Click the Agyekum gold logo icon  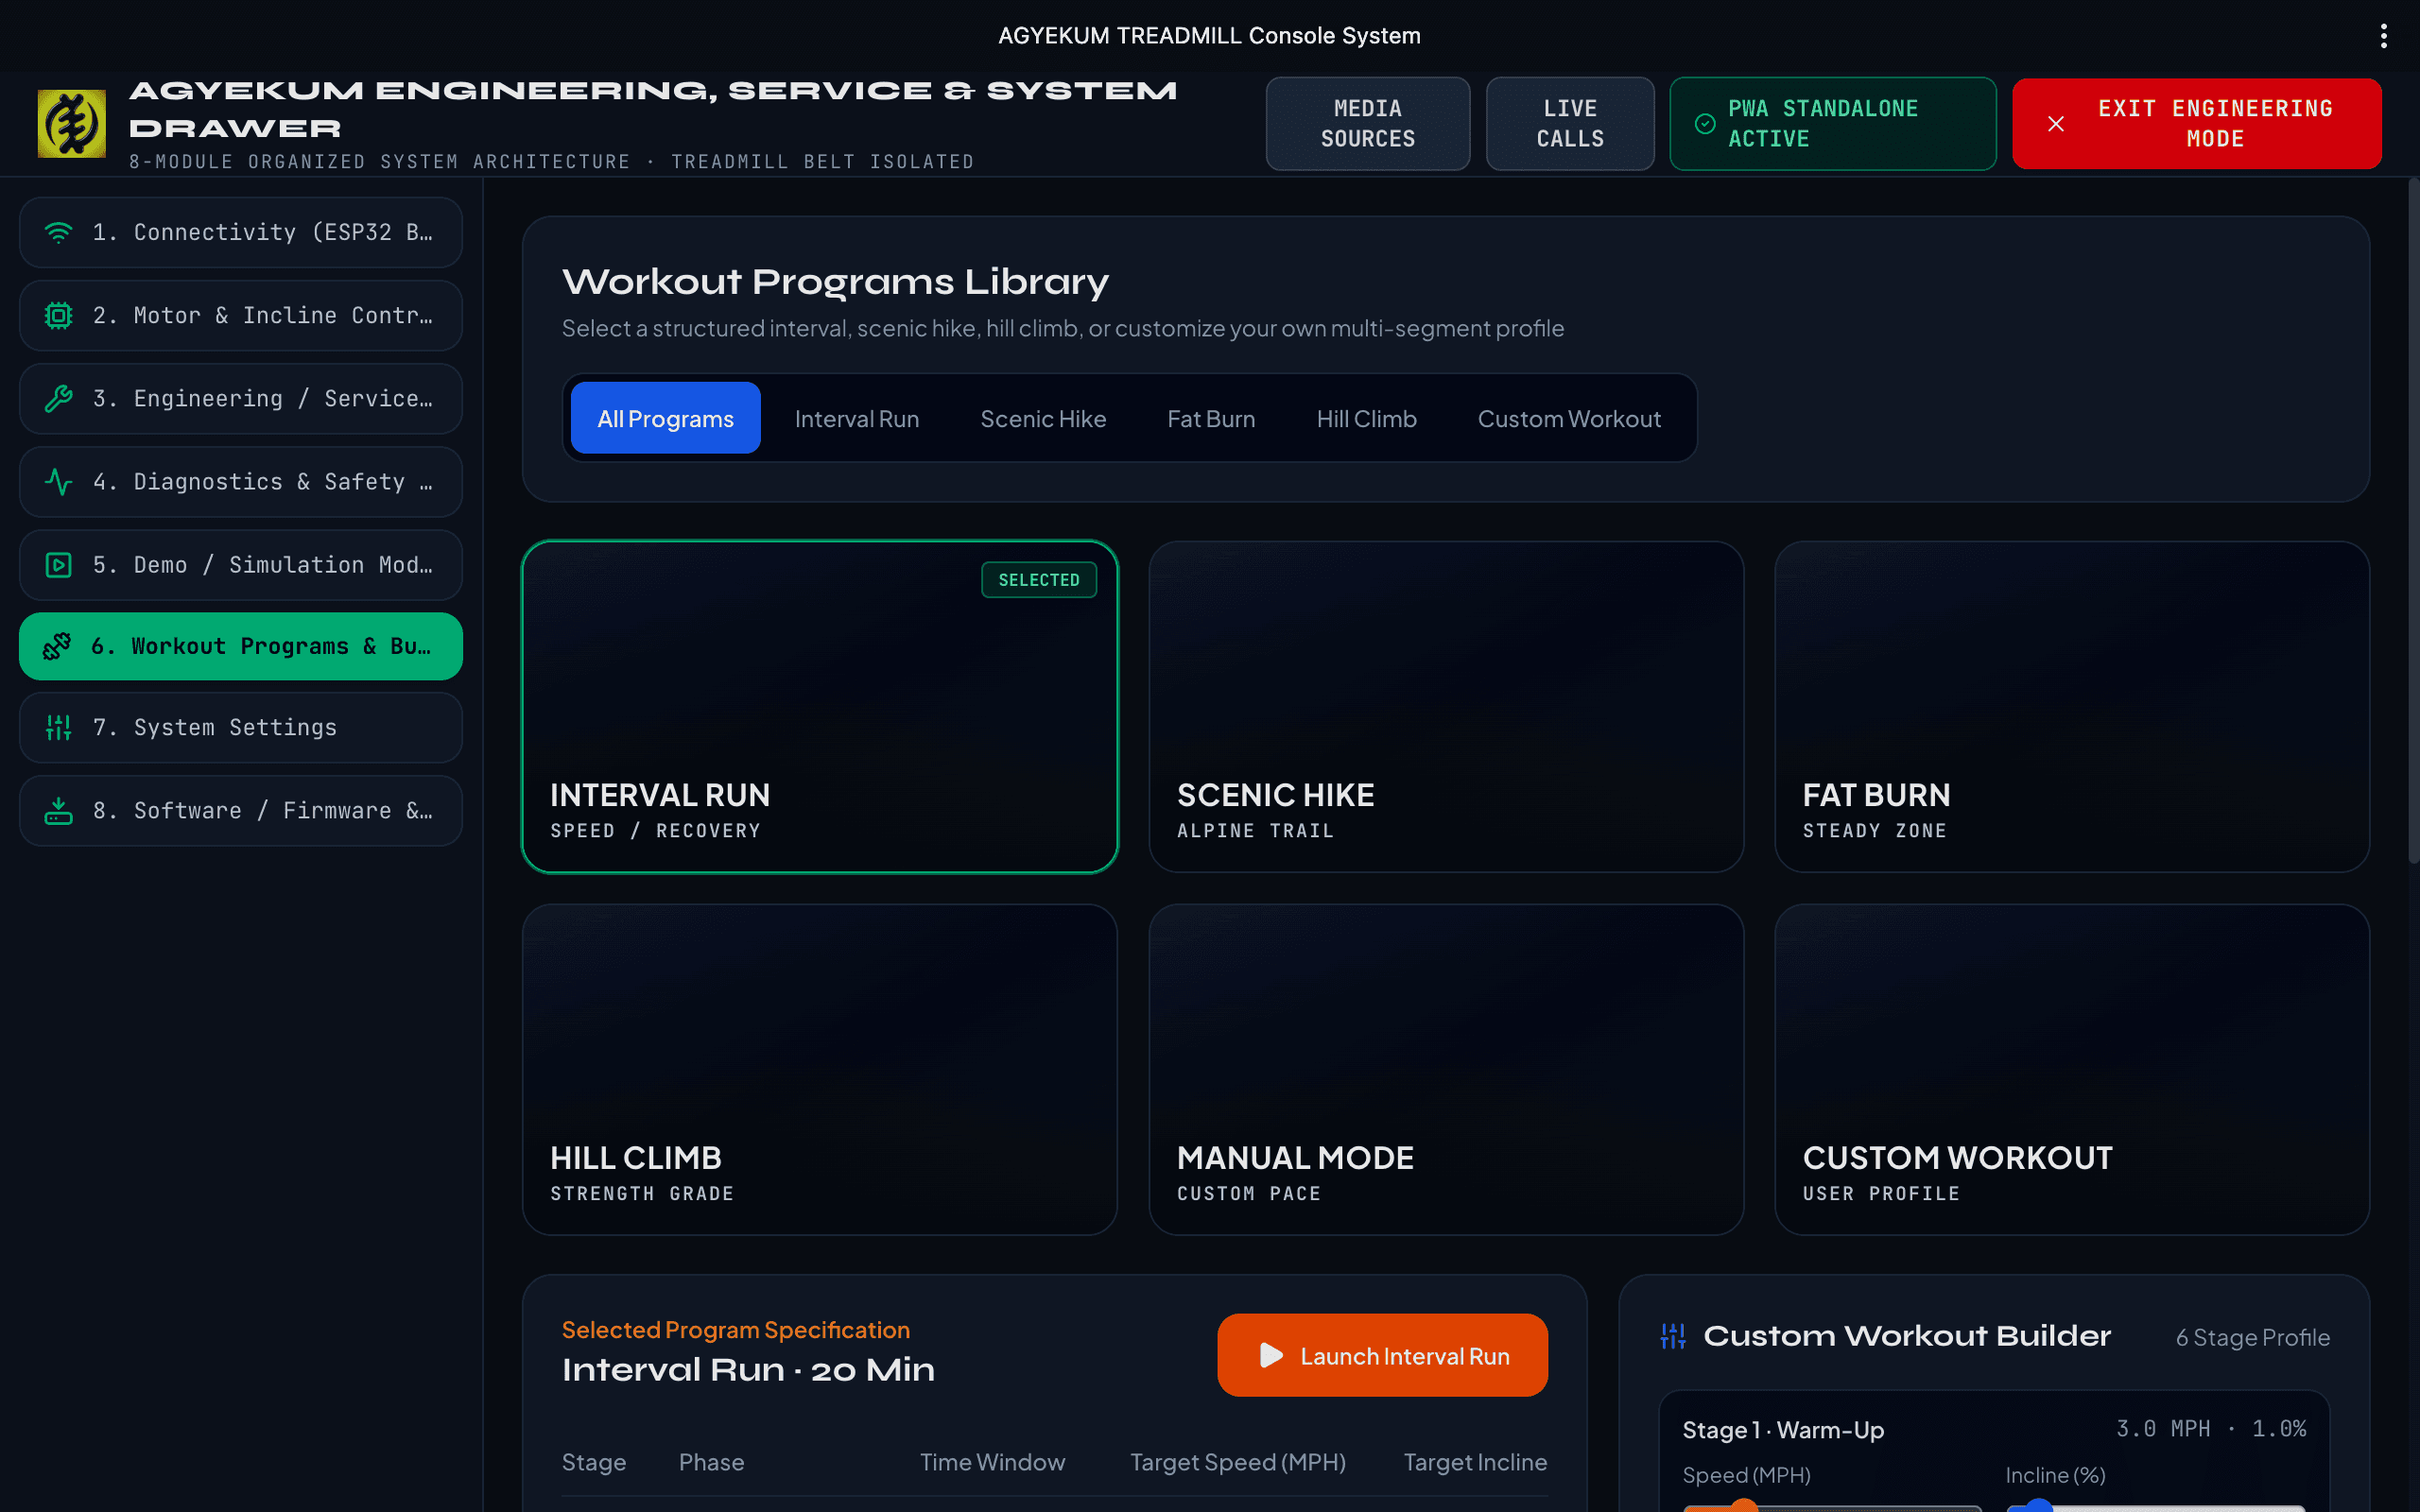[x=71, y=124]
